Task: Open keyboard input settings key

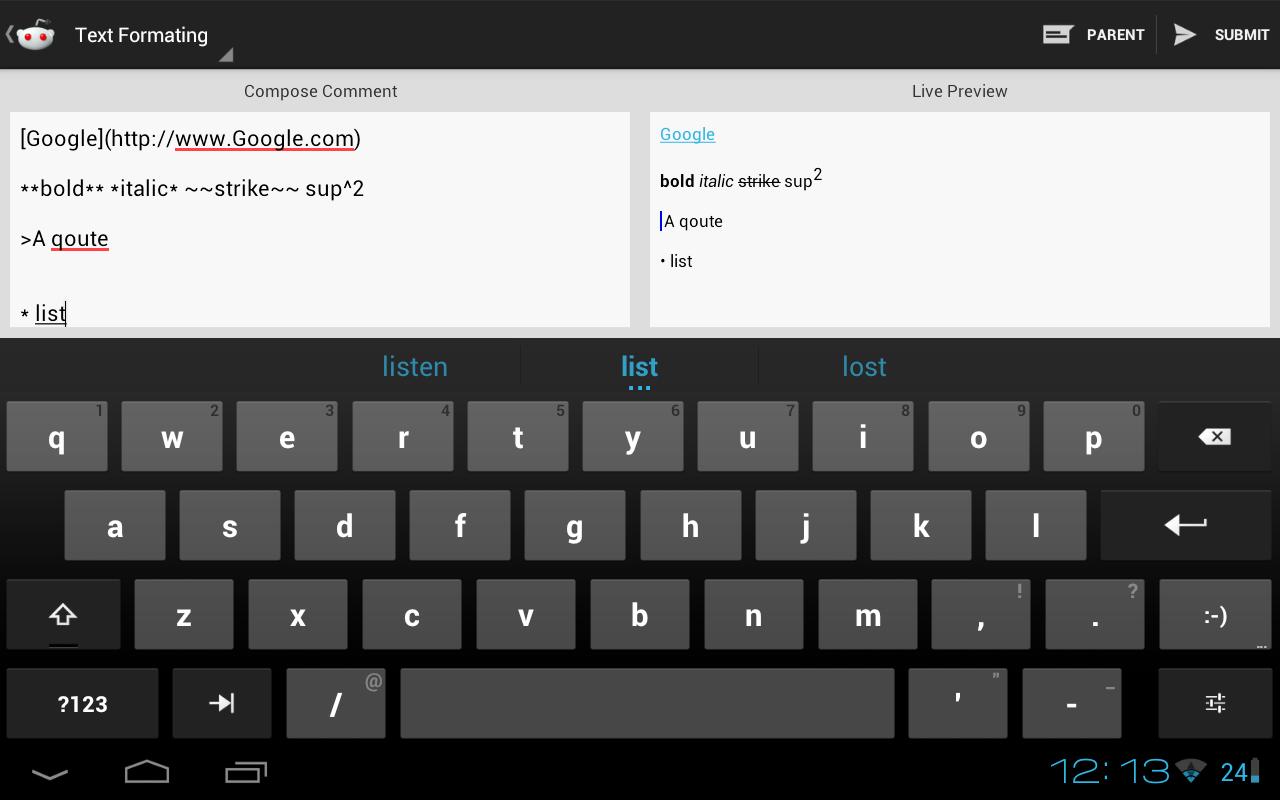Action: 1214,704
